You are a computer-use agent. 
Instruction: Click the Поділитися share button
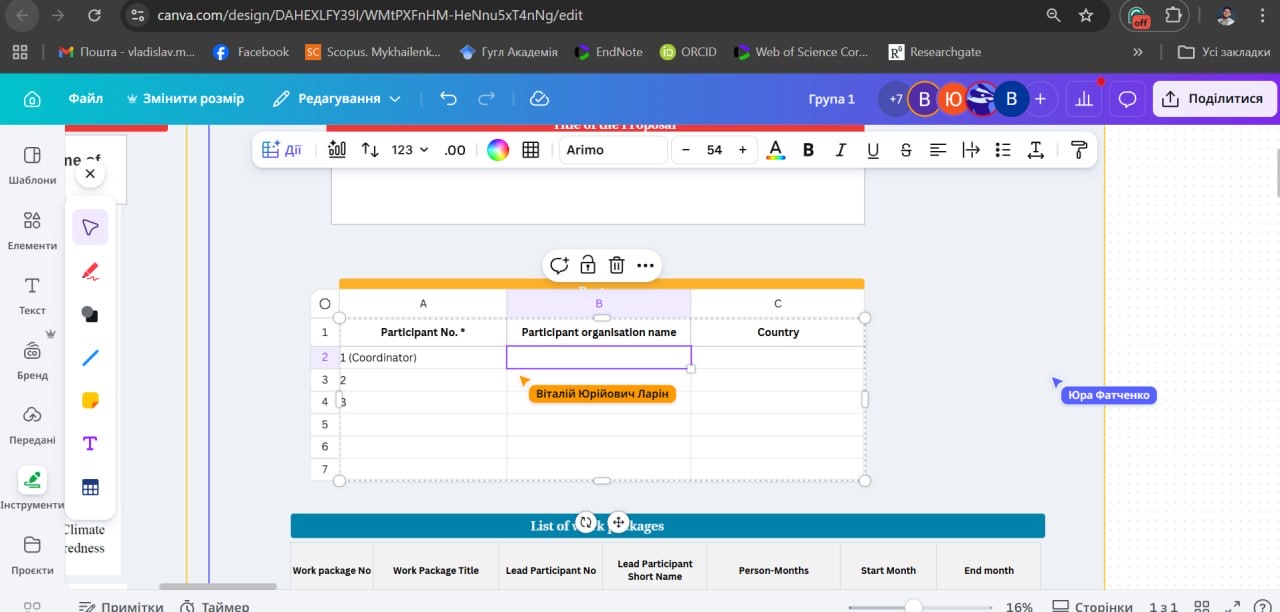tap(1214, 99)
